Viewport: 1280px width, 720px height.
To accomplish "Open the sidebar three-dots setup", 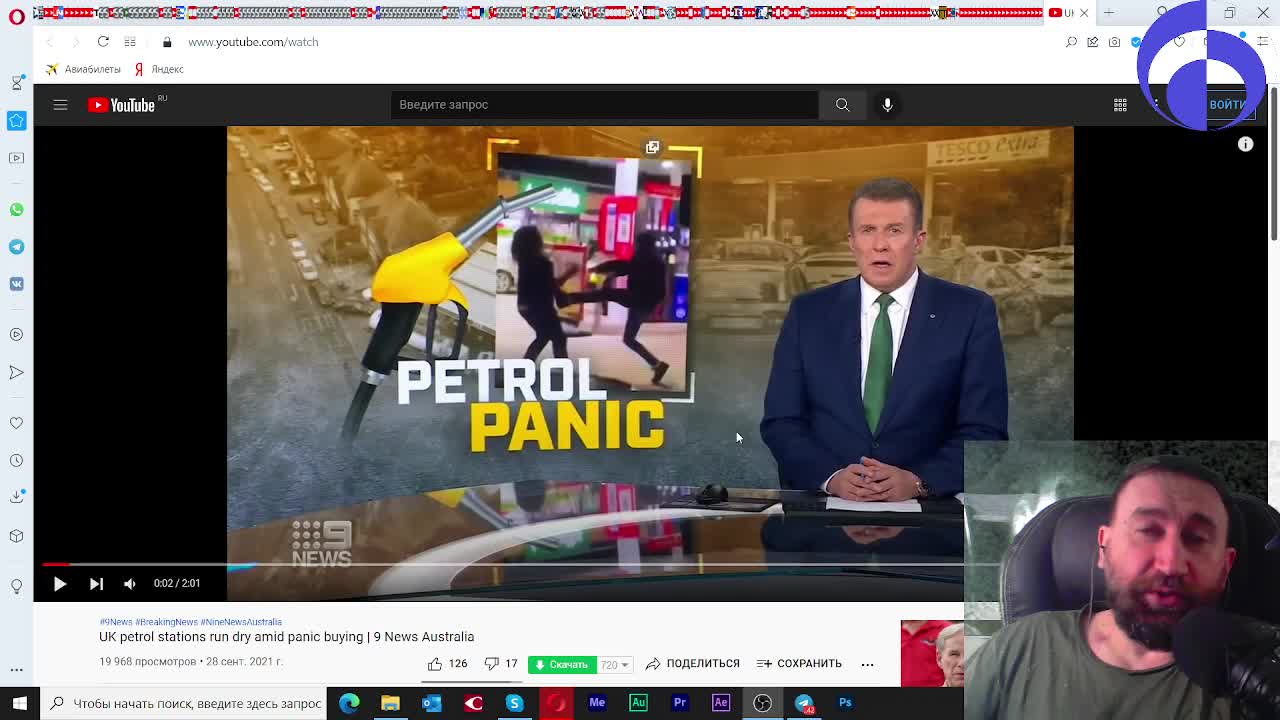I will [16, 669].
